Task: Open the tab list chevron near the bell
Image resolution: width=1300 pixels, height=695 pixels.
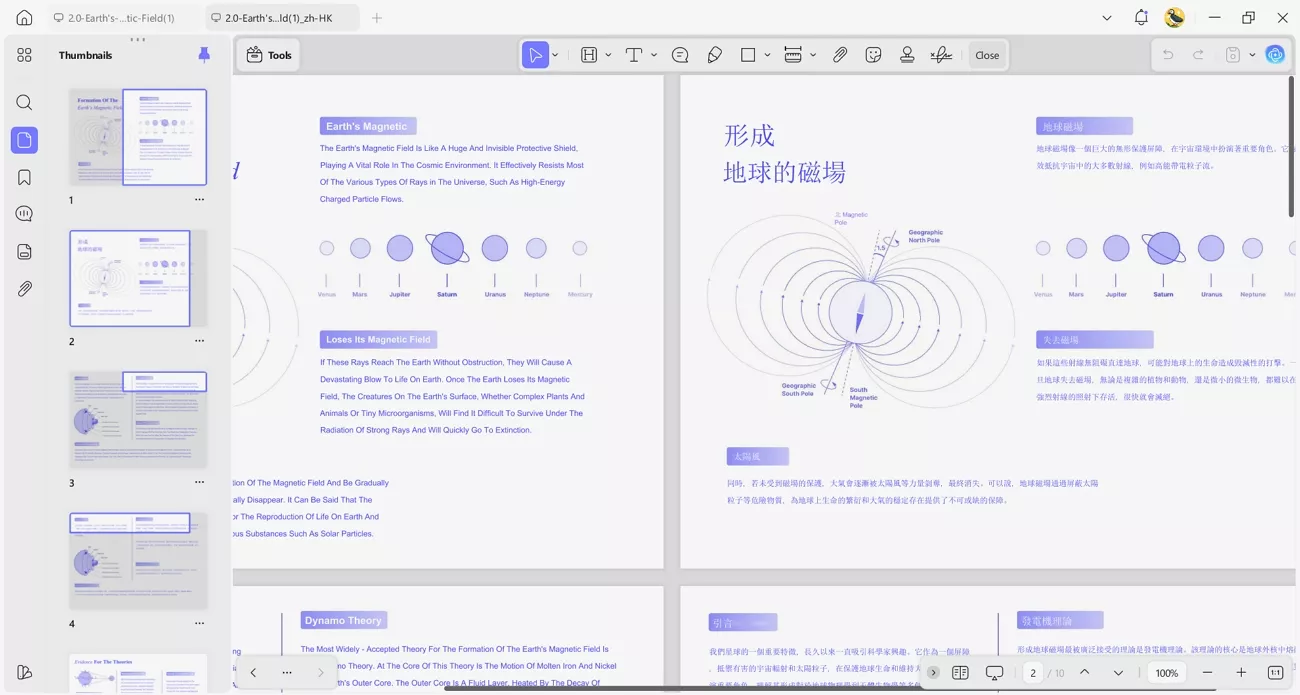Action: click(1105, 17)
